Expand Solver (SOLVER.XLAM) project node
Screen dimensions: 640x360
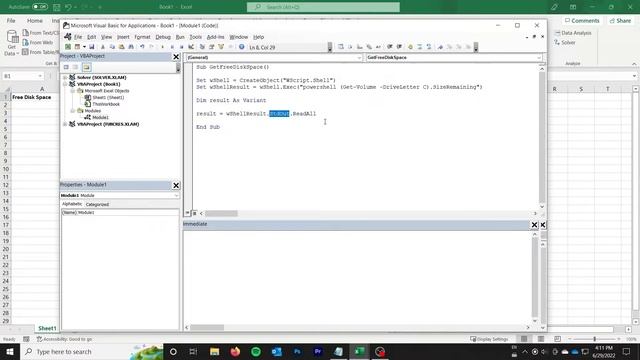[65, 77]
